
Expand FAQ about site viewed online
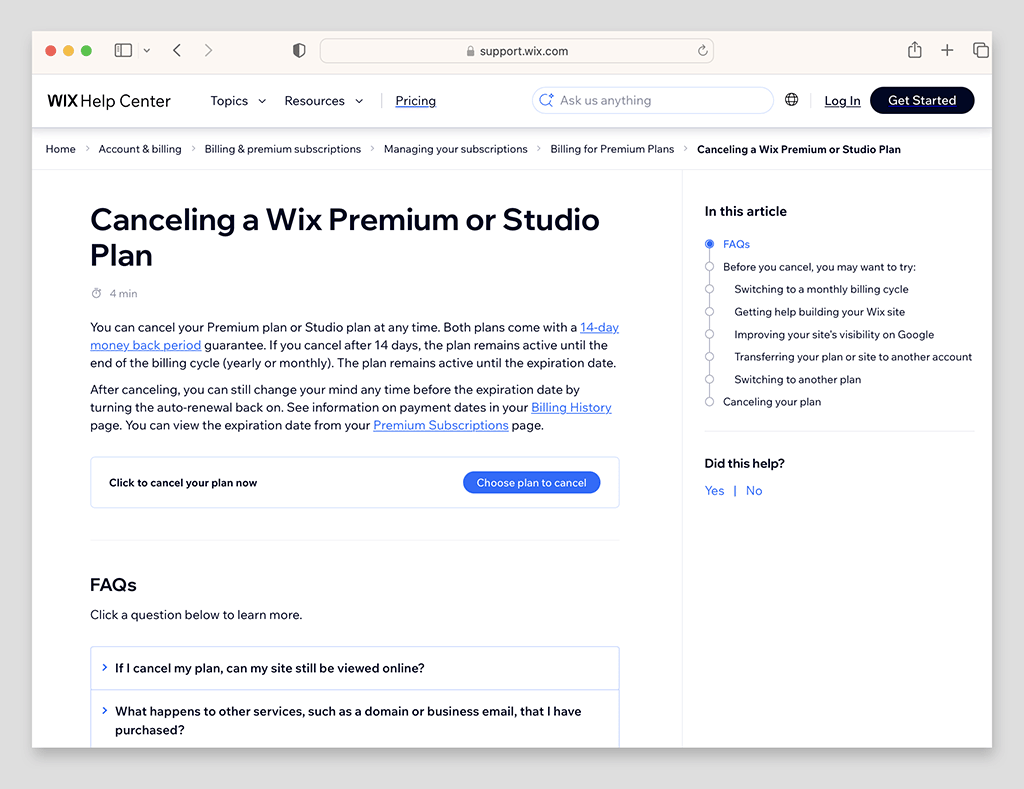click(x=355, y=668)
